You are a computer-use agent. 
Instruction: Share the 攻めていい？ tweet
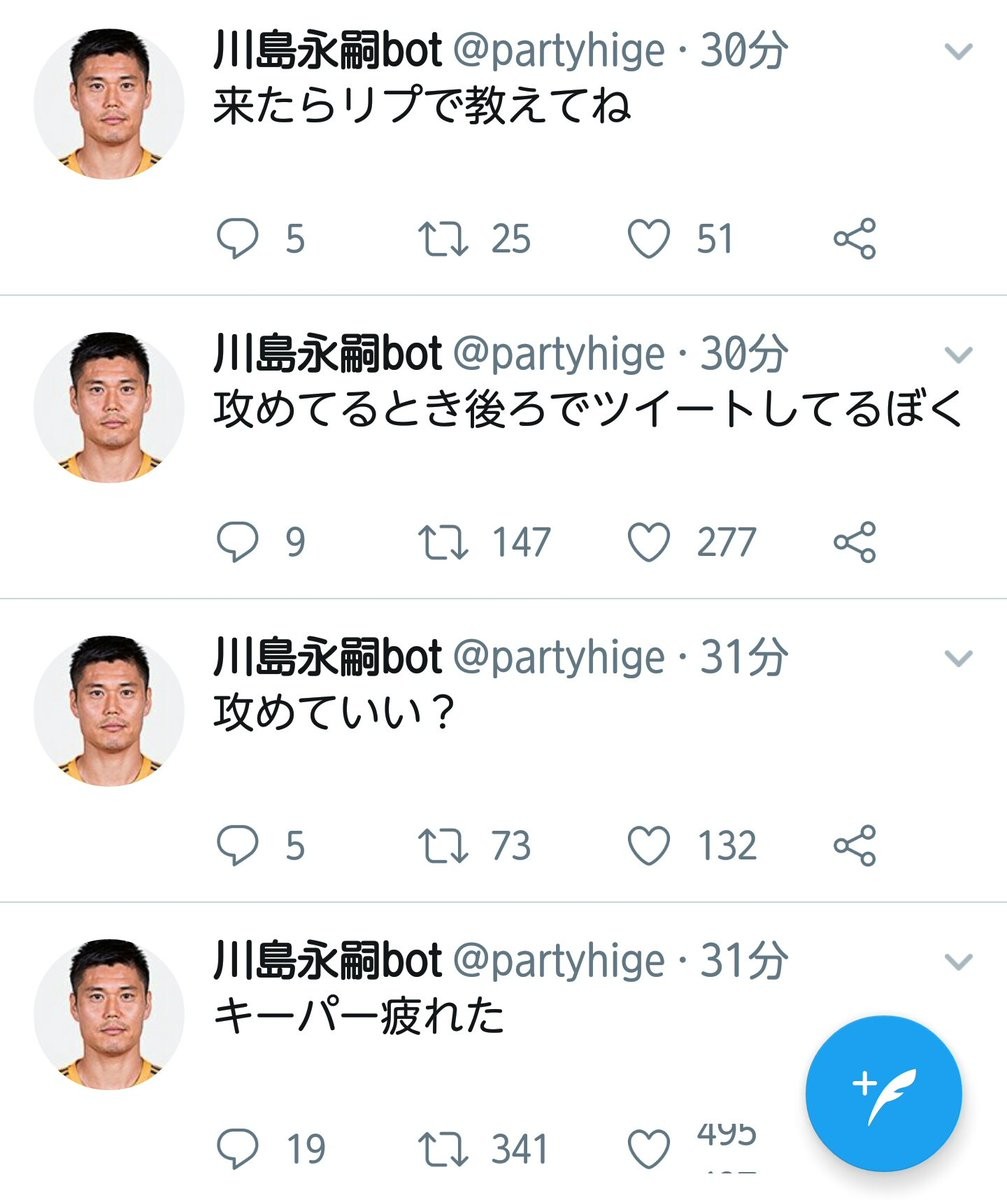pos(855,846)
